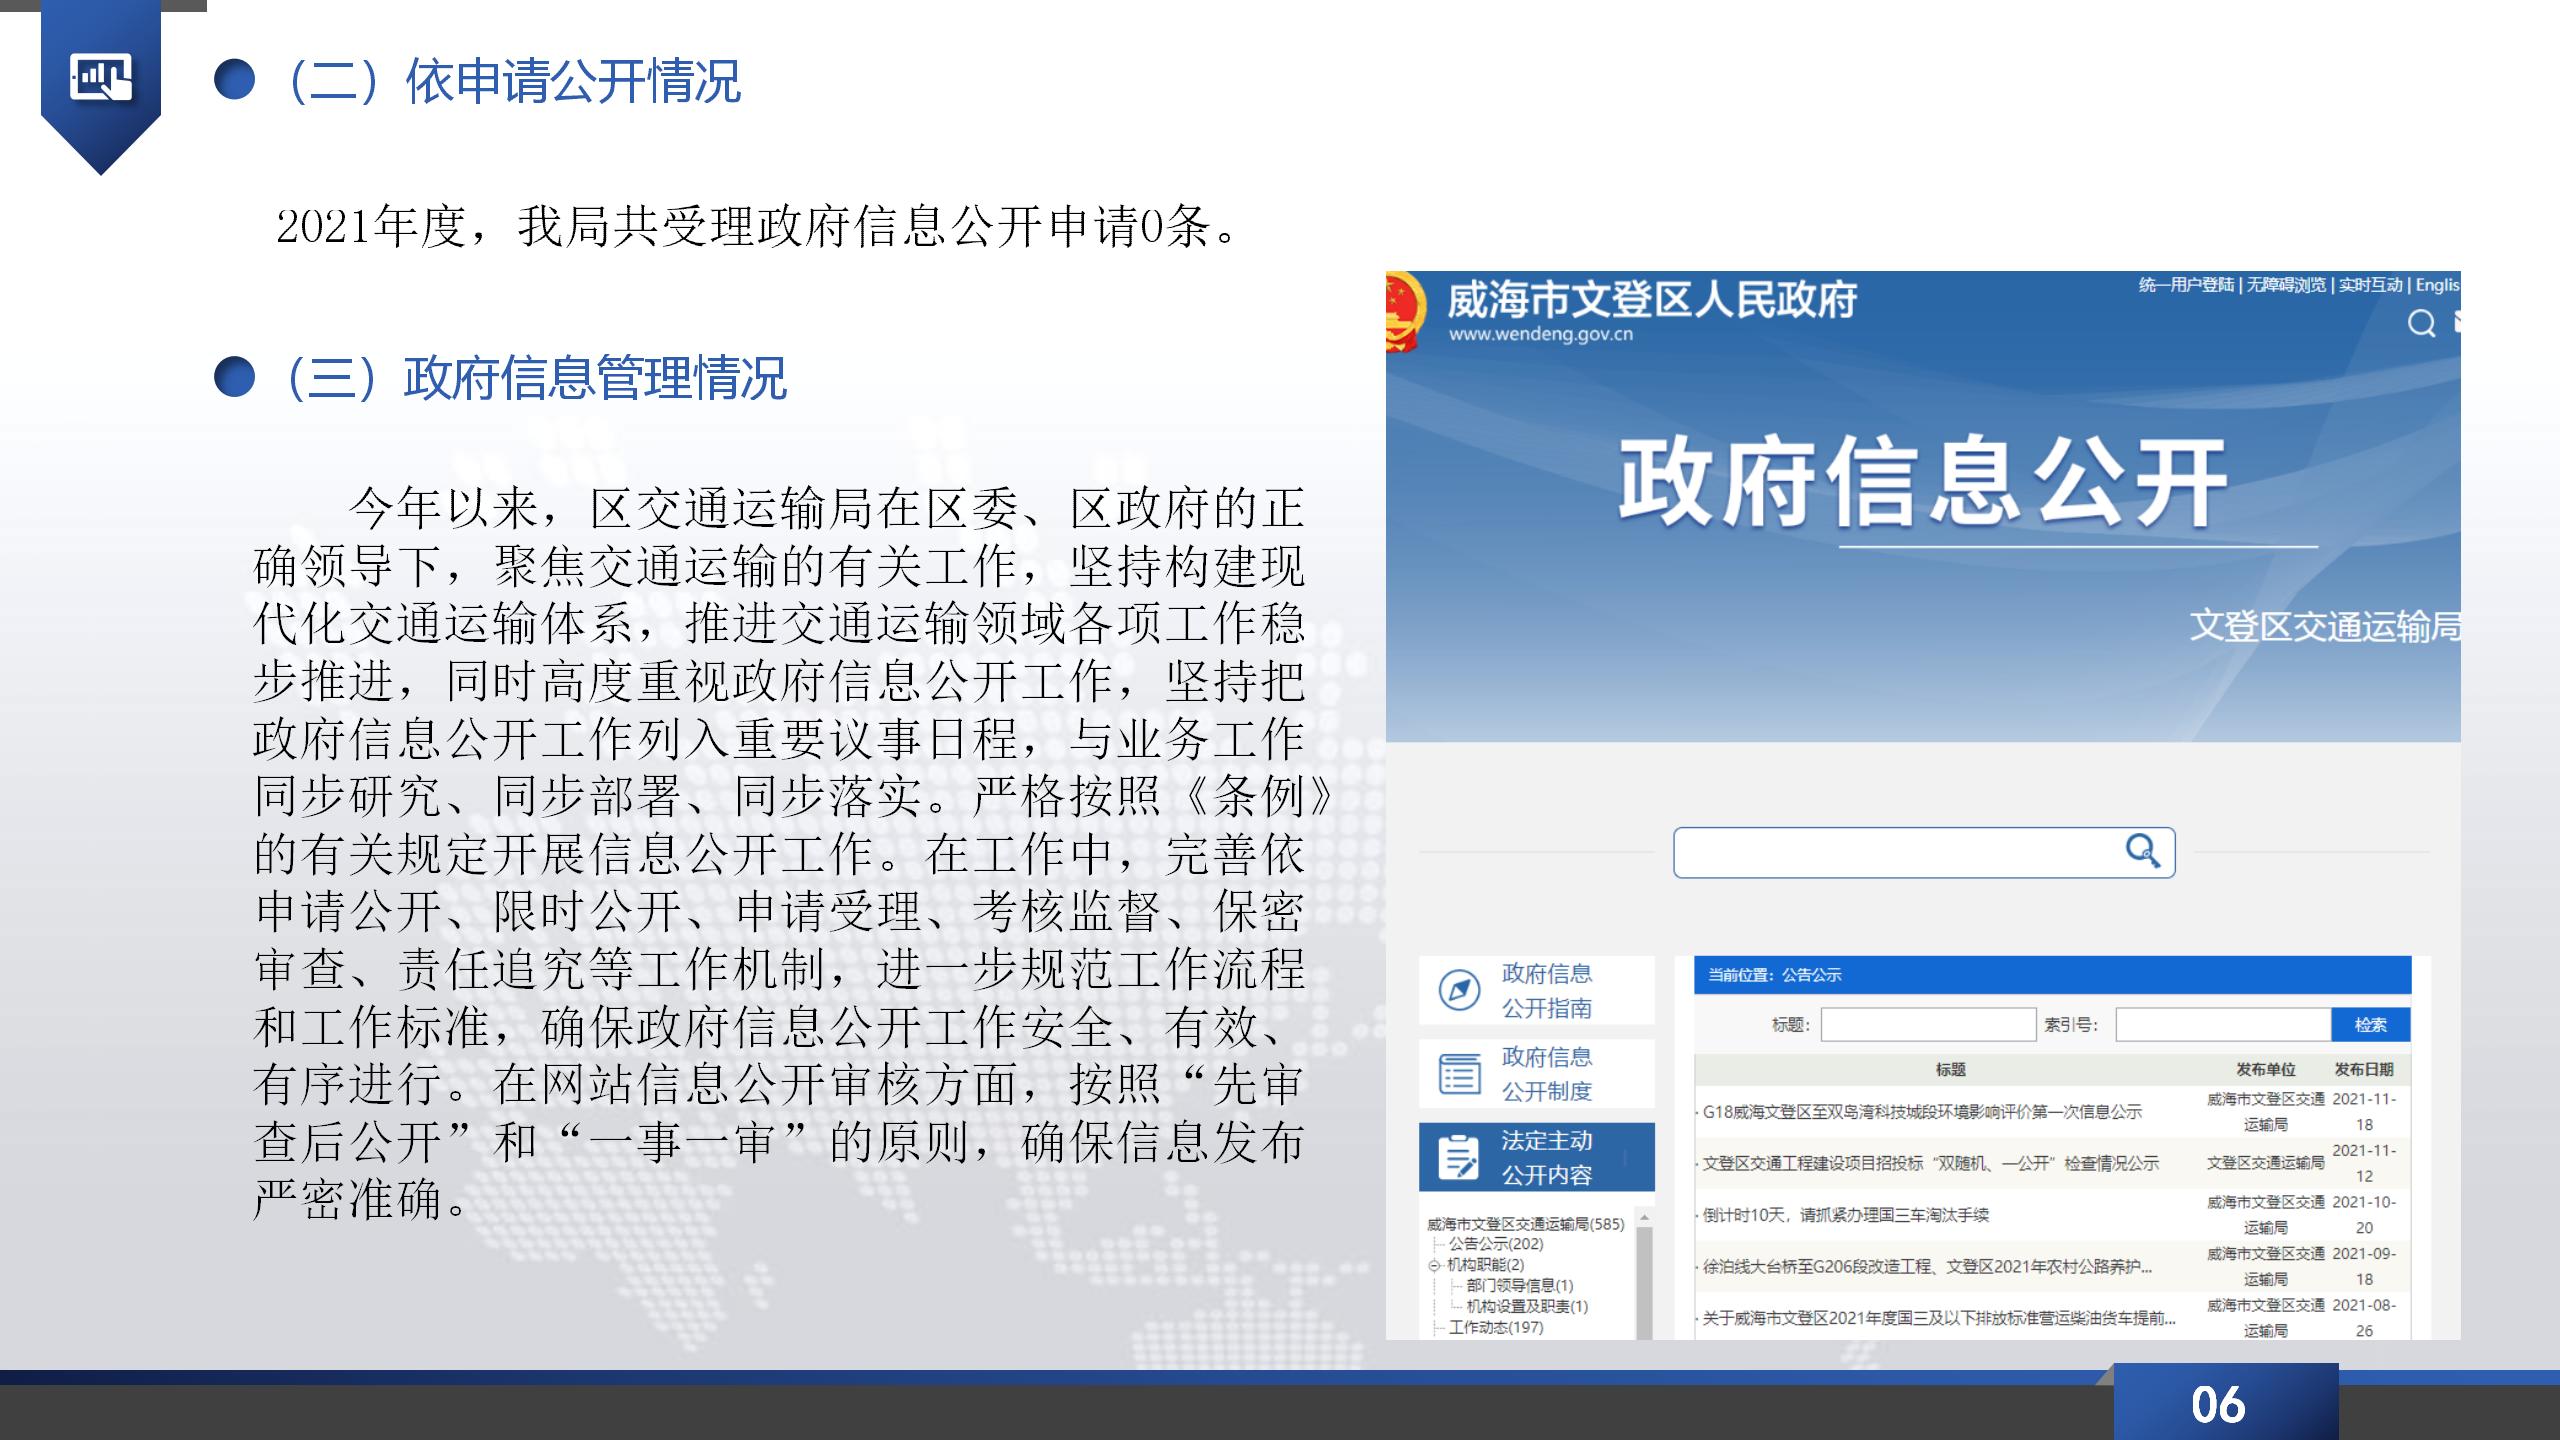Click the 标题 search input field
The height and width of the screenshot is (1440, 2560).
click(x=1927, y=1025)
